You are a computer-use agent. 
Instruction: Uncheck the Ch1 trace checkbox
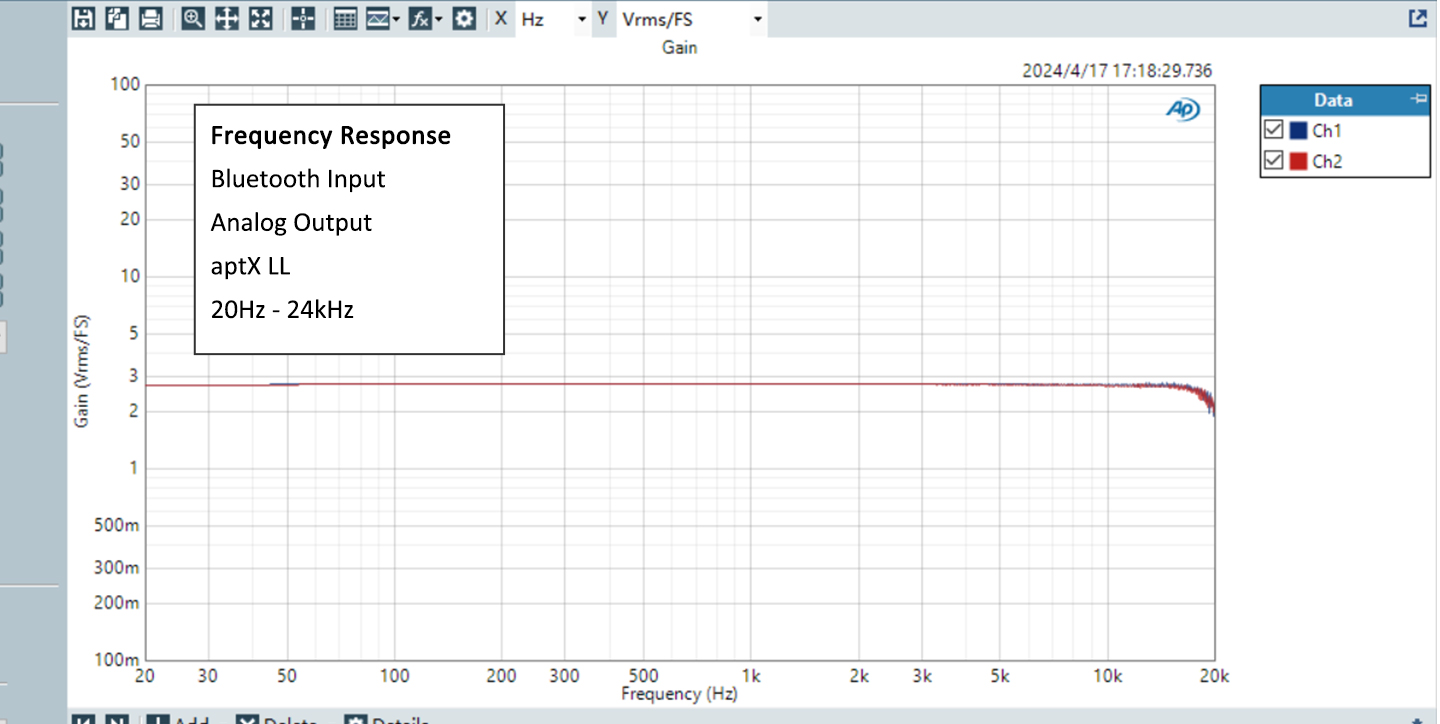click(x=1274, y=130)
